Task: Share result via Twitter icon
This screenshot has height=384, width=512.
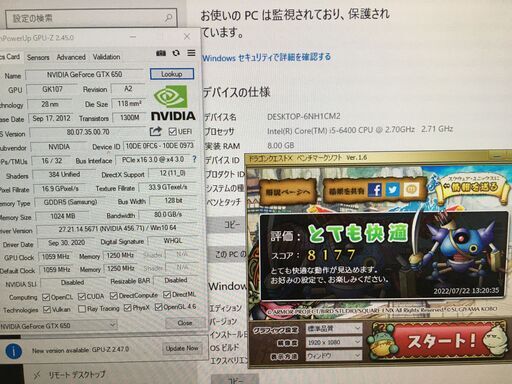Action: click(392, 190)
